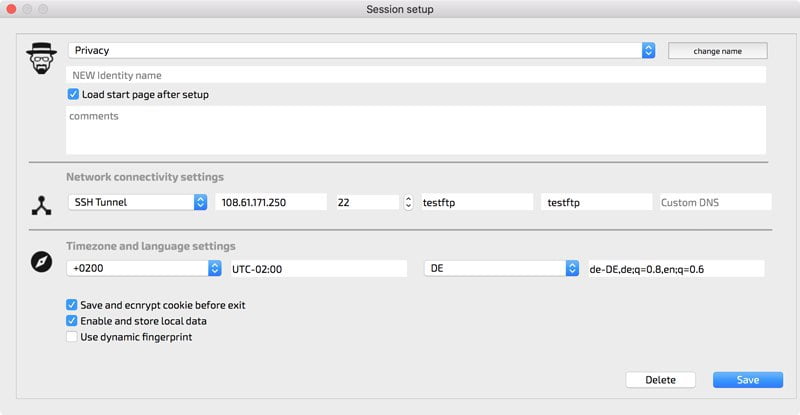Click the Heisenberg hat-and-glasses identity avatar icon
Image resolution: width=800 pixels, height=415 pixels.
tap(41, 58)
